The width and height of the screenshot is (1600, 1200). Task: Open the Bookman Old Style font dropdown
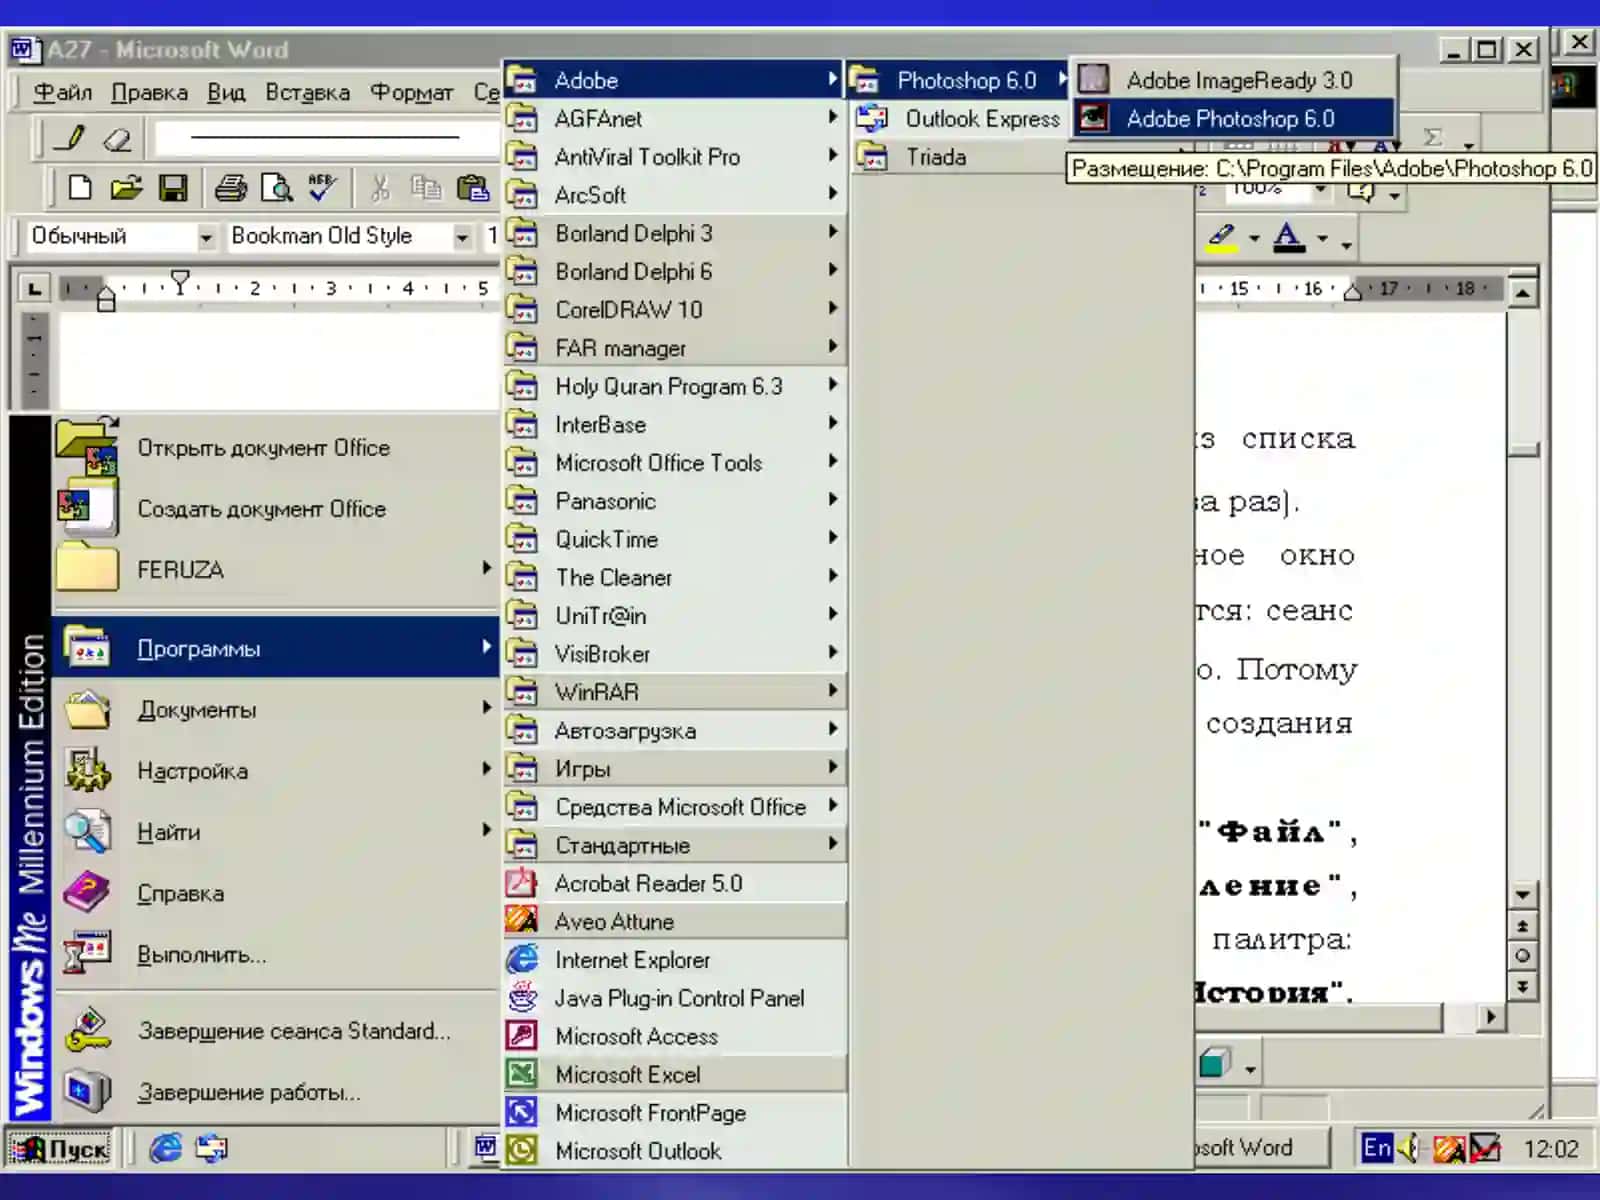pos(462,237)
